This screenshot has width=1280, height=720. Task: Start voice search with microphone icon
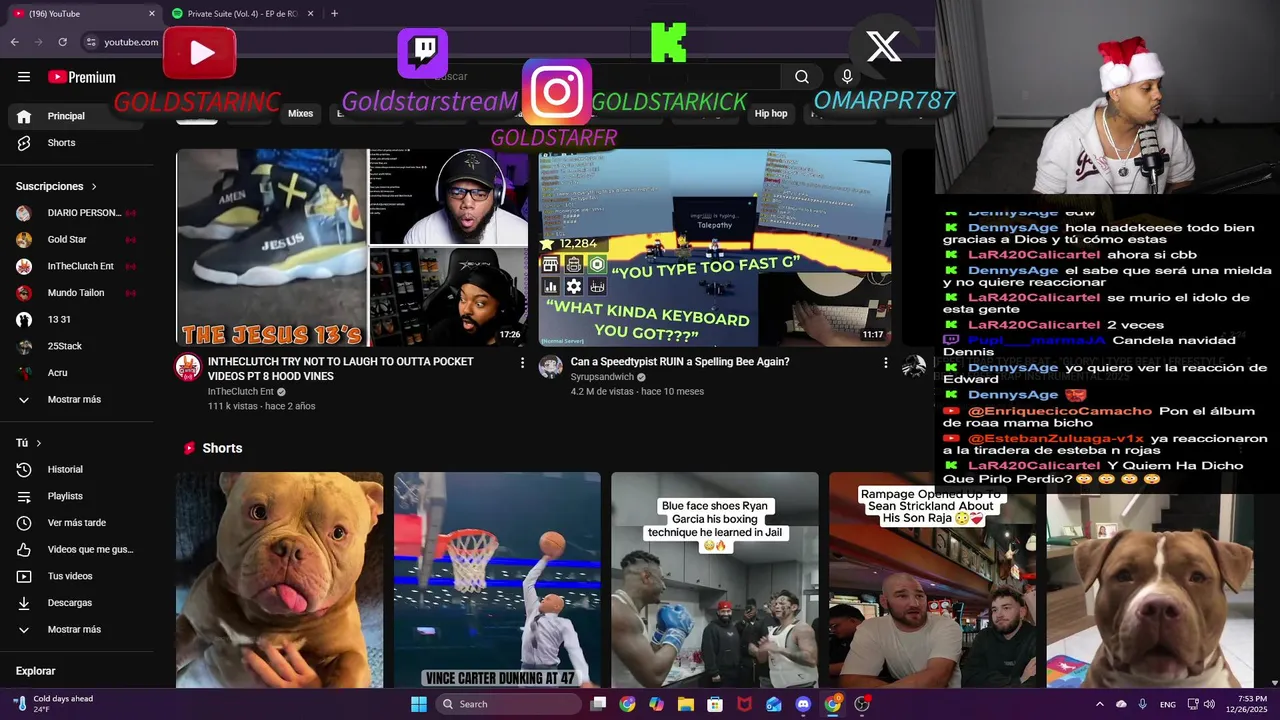pyautogui.click(x=847, y=77)
